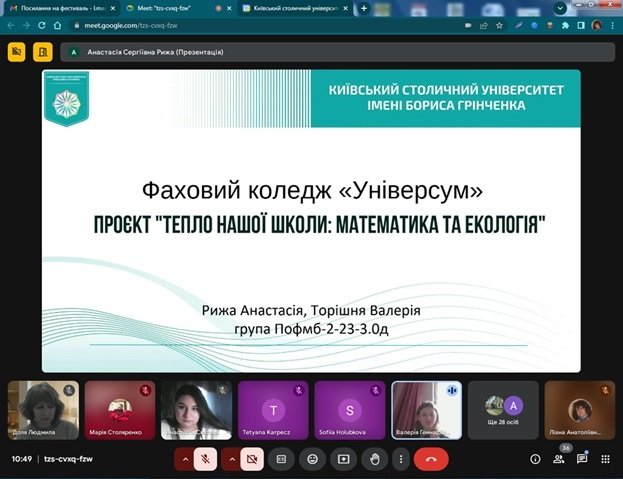The width and height of the screenshot is (623, 479).
Task: Click the present screen icon
Action: [x=344, y=459]
